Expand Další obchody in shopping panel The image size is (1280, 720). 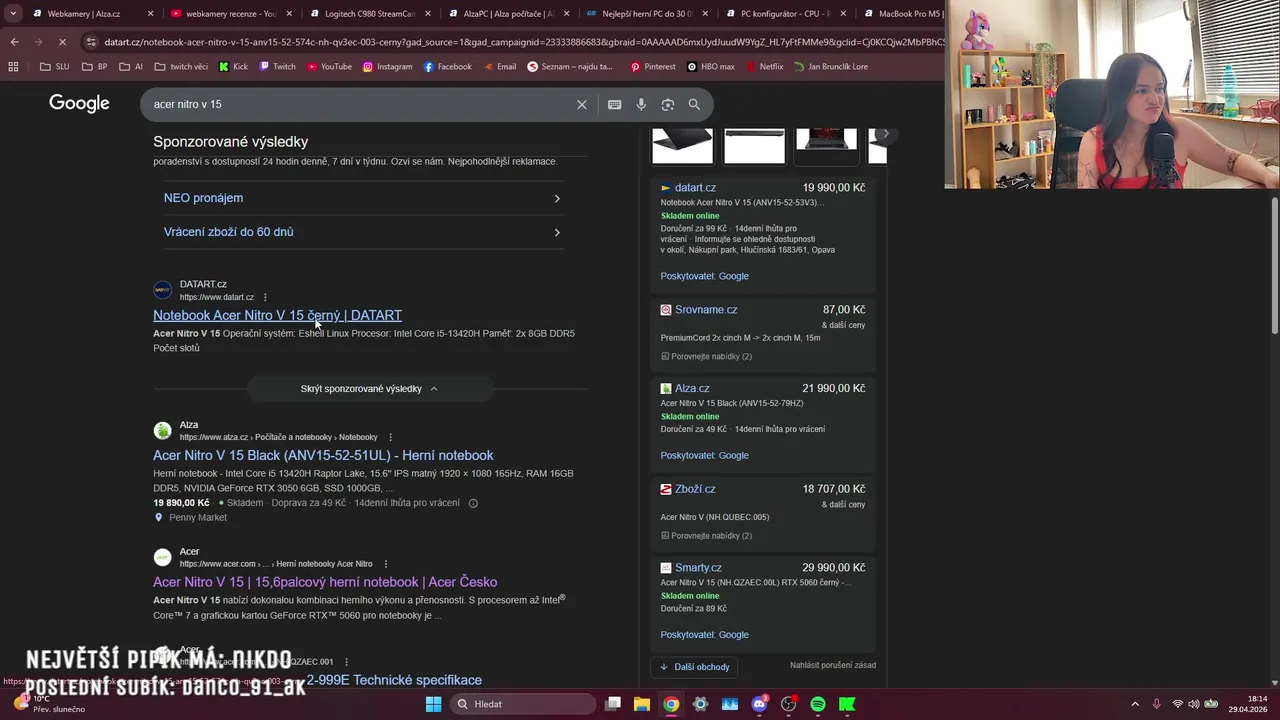point(695,667)
